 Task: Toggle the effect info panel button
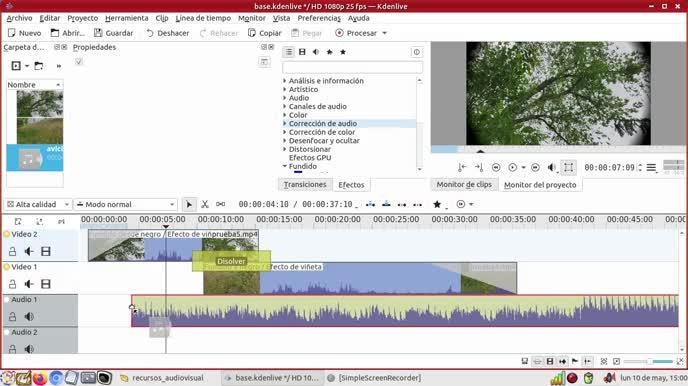pos(416,52)
